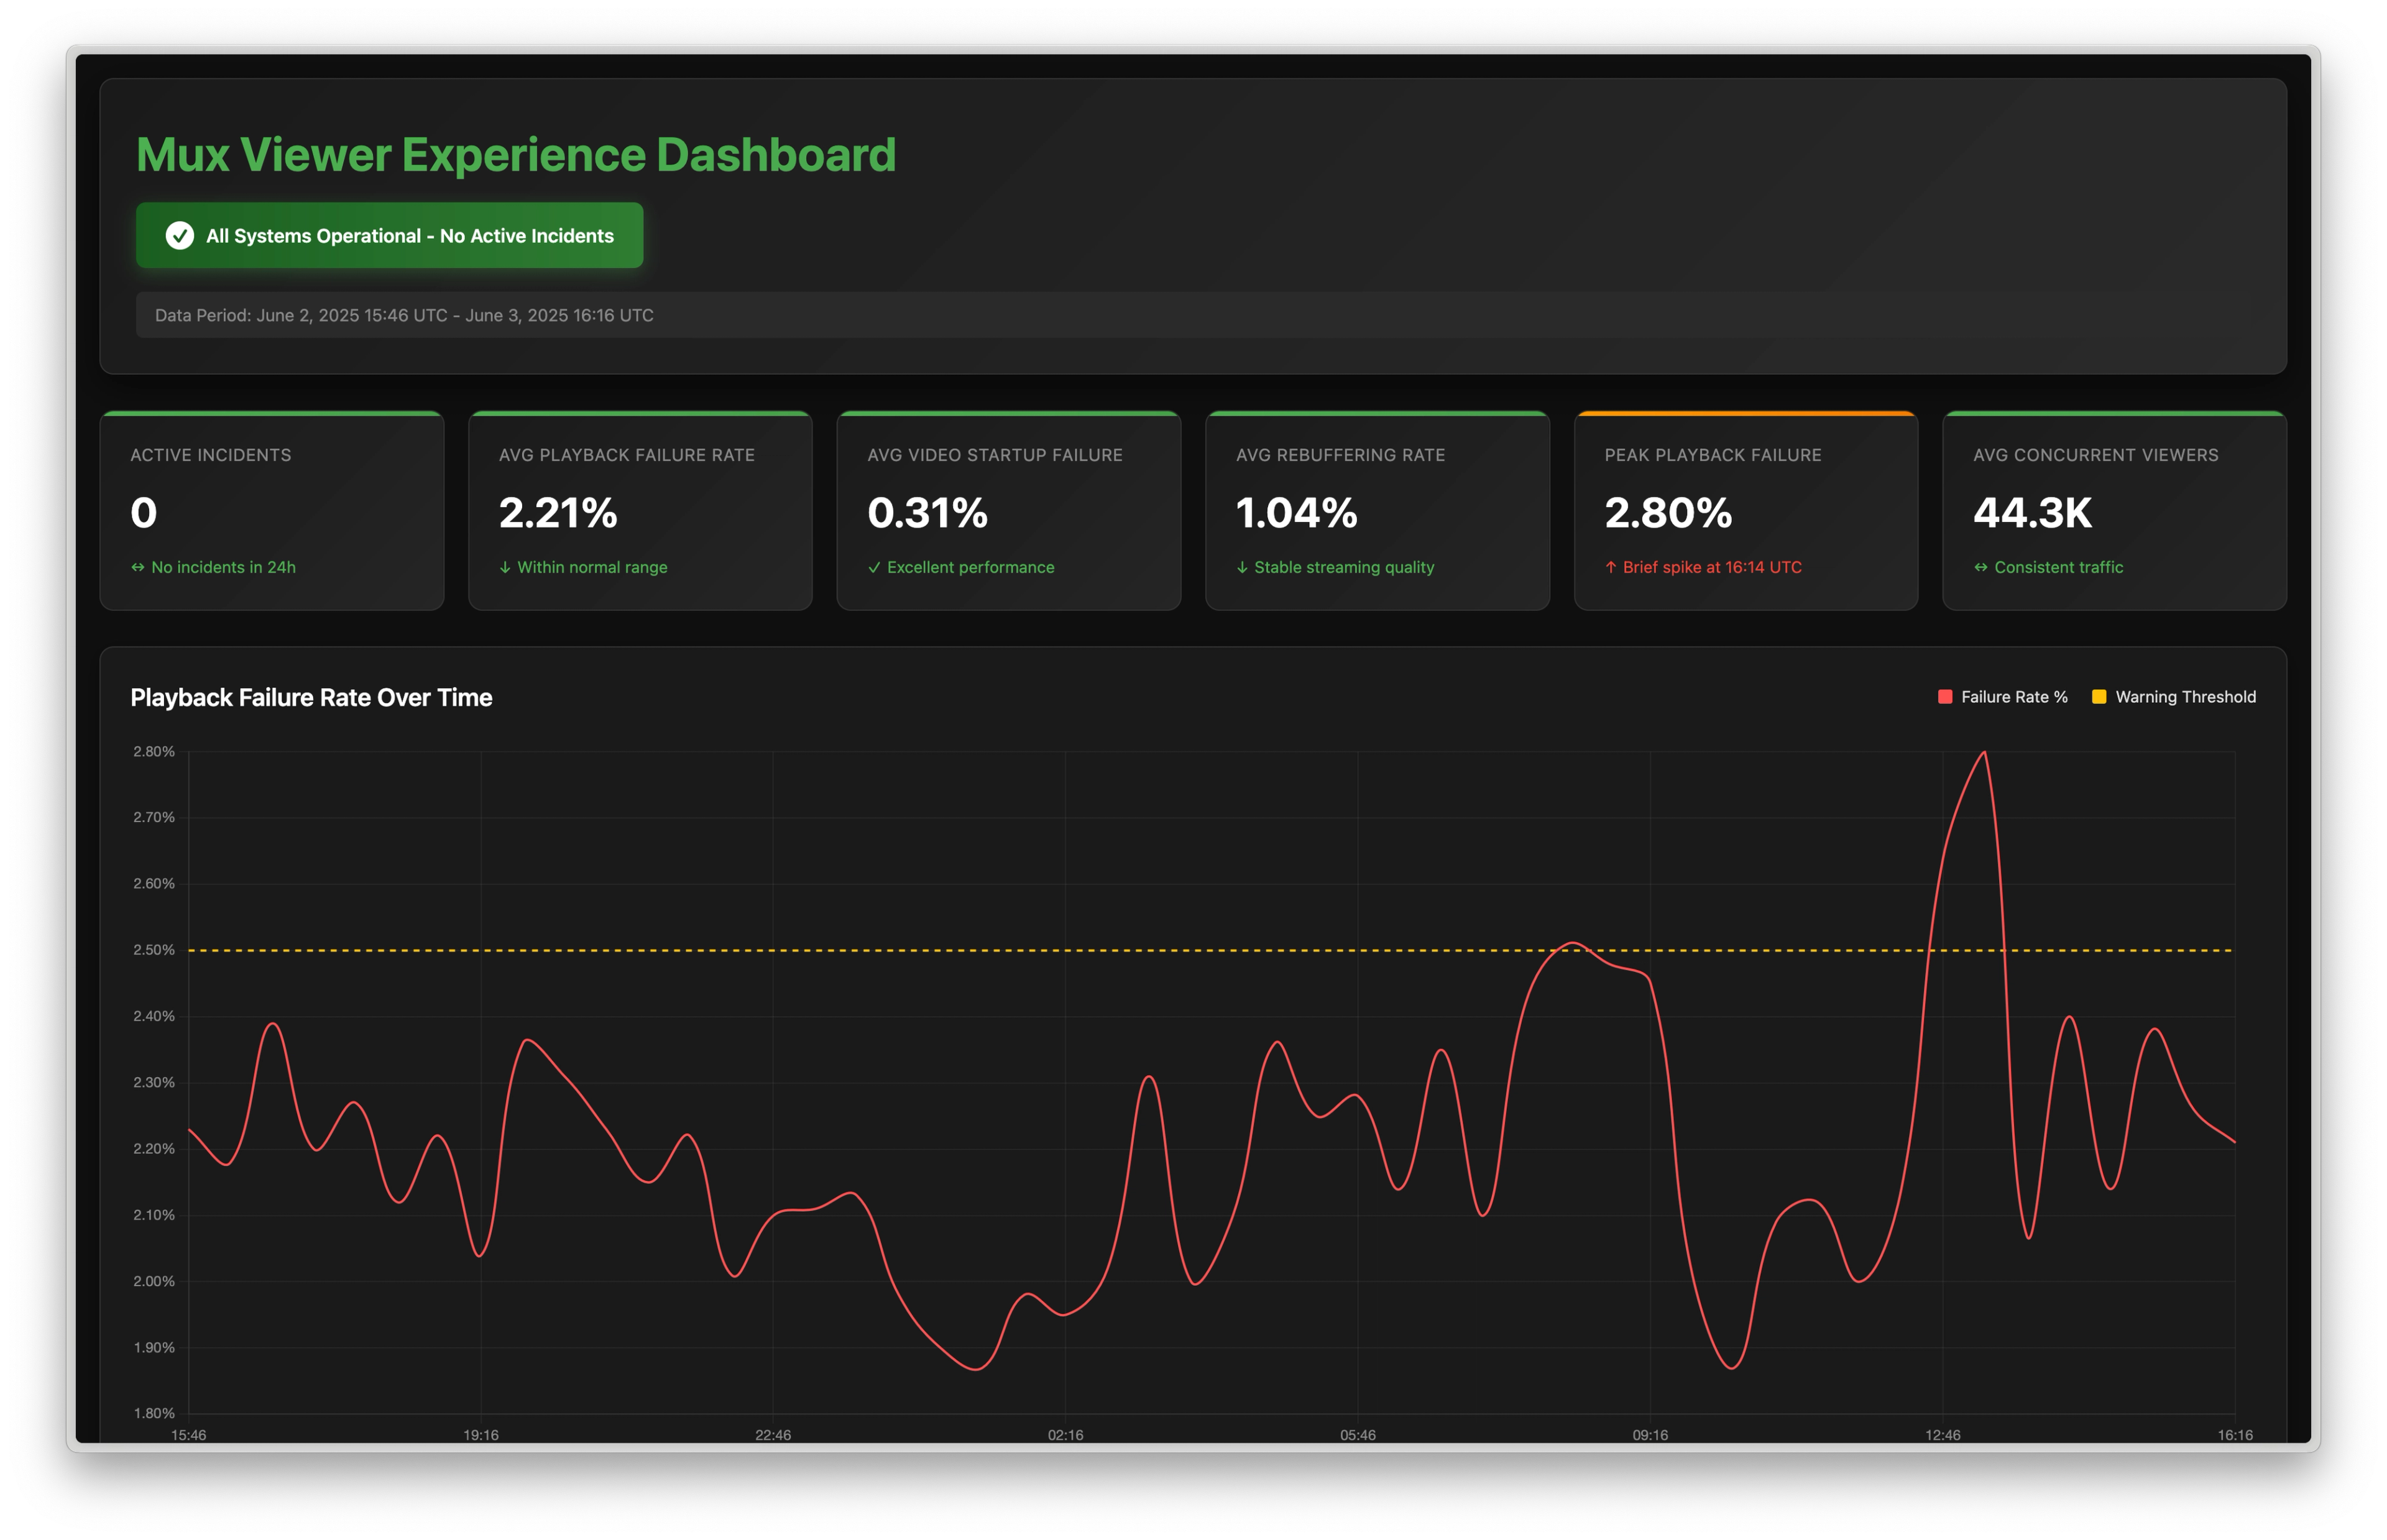Click the arrows icon beside No incidents in 24h
The width and height of the screenshot is (2387, 1540).
(x=138, y=567)
